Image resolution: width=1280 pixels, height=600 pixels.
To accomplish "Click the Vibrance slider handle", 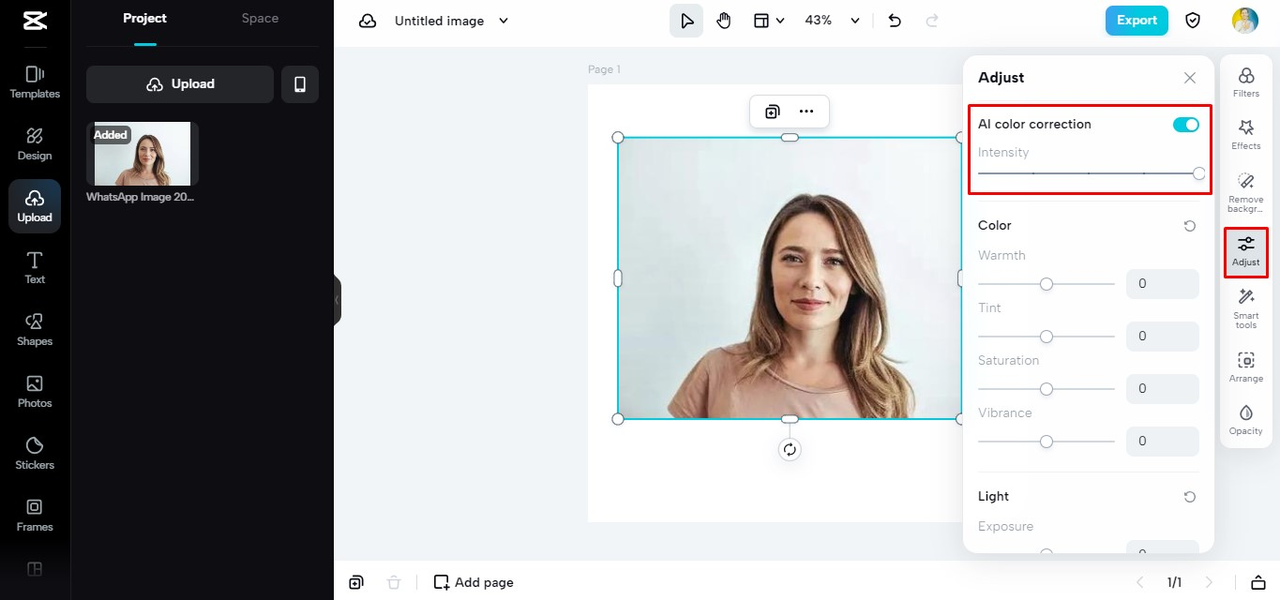I will [1046, 441].
